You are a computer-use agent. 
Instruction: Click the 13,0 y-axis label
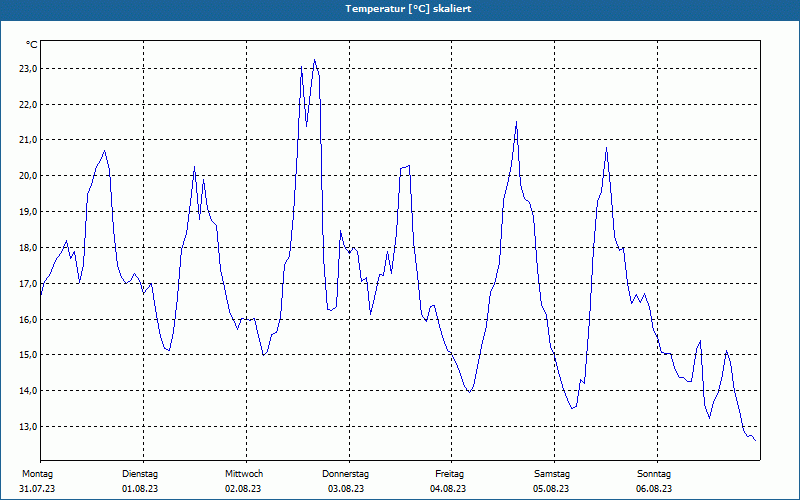point(28,427)
